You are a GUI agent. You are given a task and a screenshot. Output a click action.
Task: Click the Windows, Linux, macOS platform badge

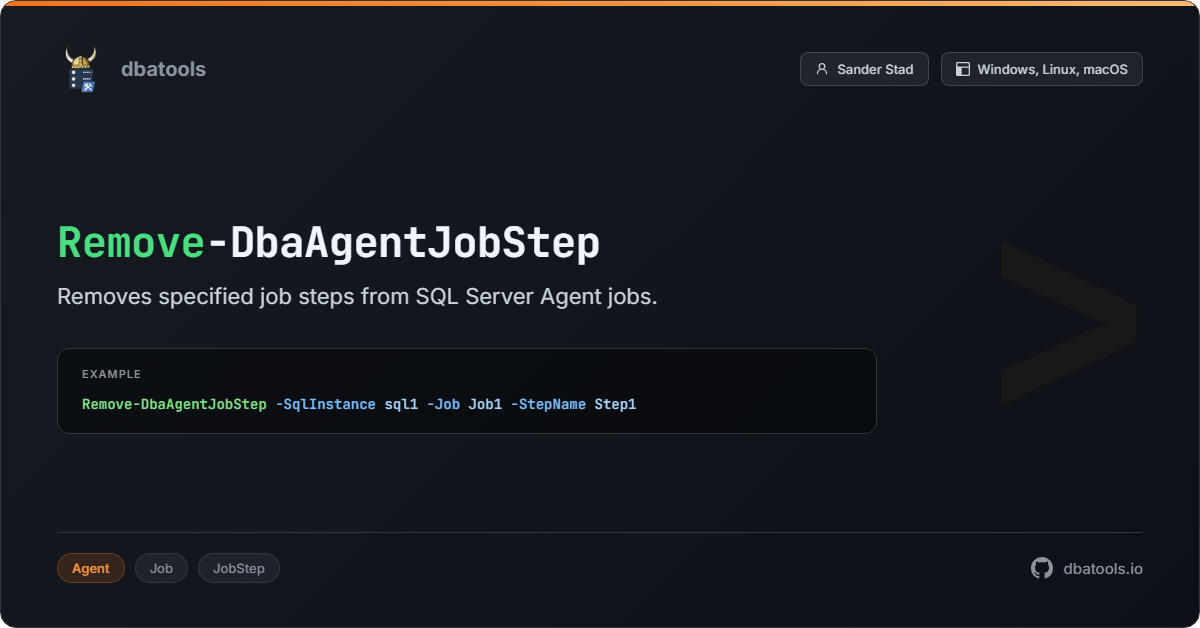click(1041, 69)
